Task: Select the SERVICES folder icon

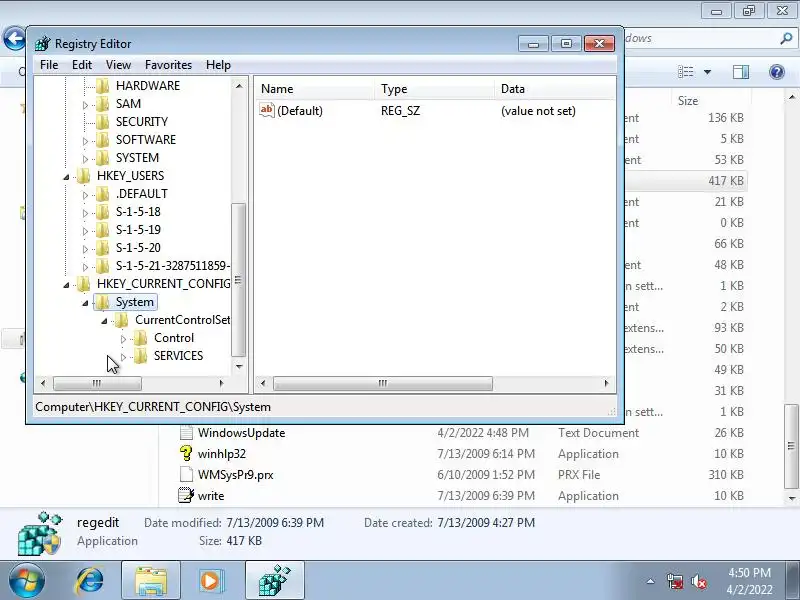Action: pyautogui.click(x=140, y=355)
